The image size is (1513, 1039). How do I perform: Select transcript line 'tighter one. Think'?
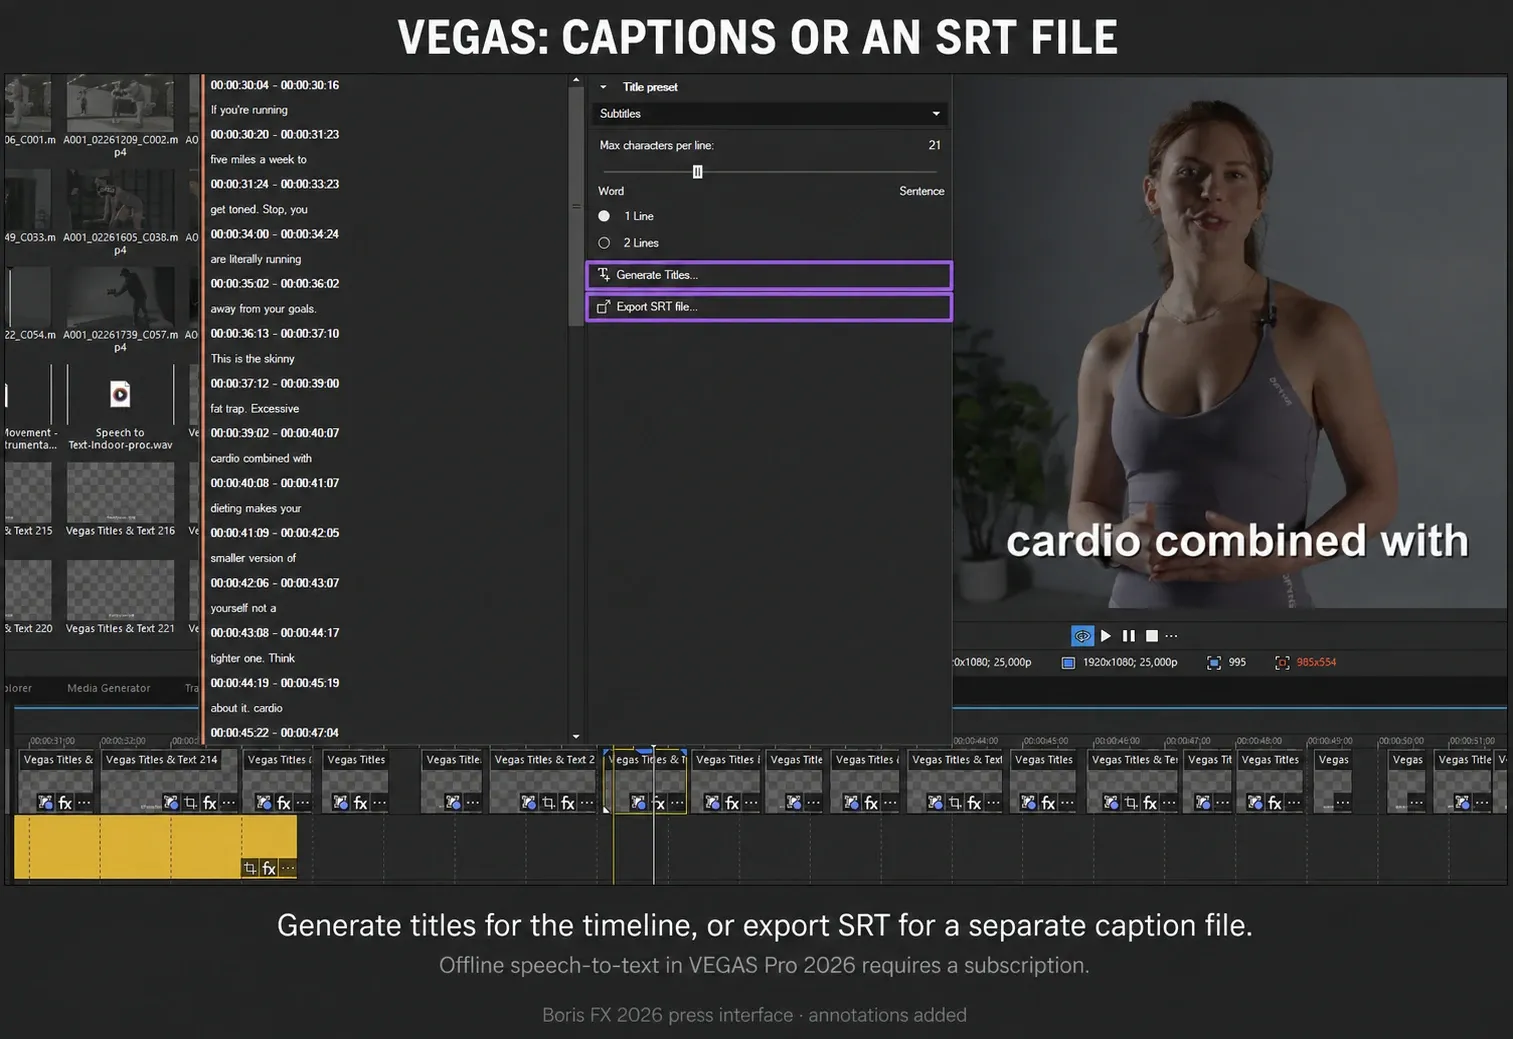click(253, 658)
